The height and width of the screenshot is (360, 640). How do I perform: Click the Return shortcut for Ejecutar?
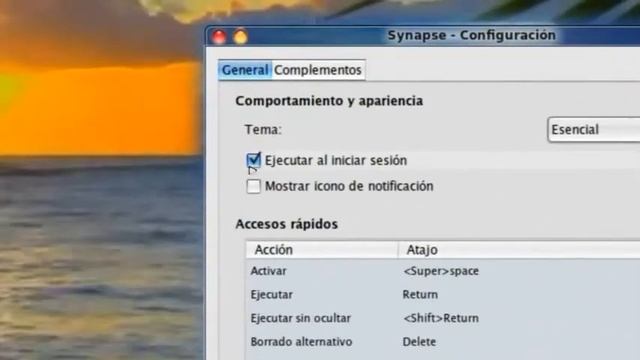[420, 294]
